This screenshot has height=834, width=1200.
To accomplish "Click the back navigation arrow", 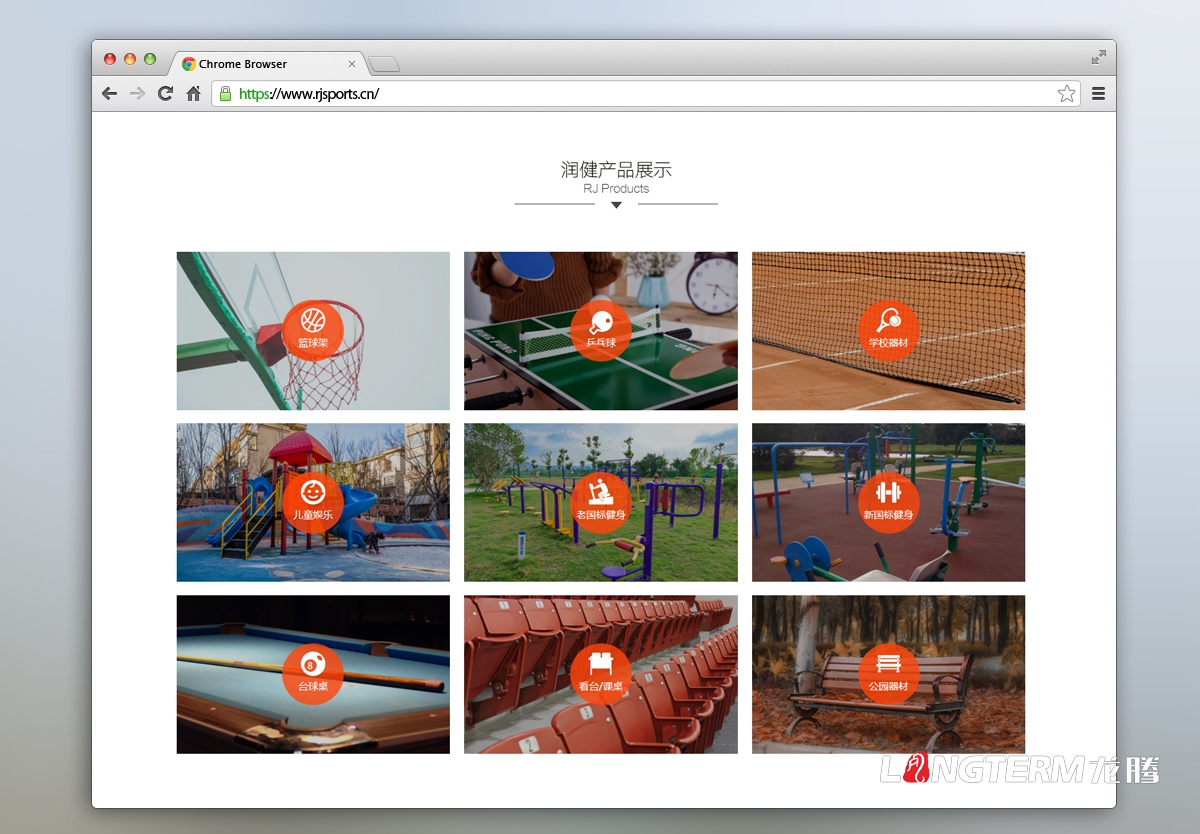I will [x=109, y=93].
